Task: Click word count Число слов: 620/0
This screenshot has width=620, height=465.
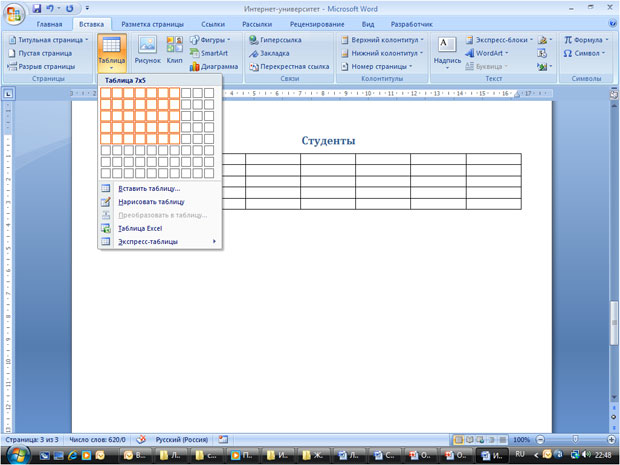Action: tap(97, 440)
